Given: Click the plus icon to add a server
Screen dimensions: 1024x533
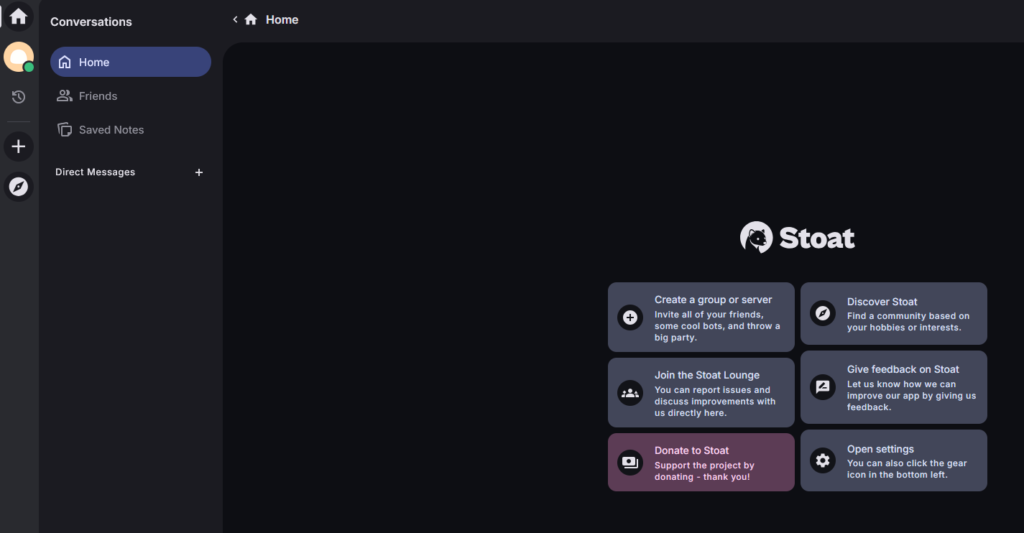Looking at the screenshot, I should [18, 147].
